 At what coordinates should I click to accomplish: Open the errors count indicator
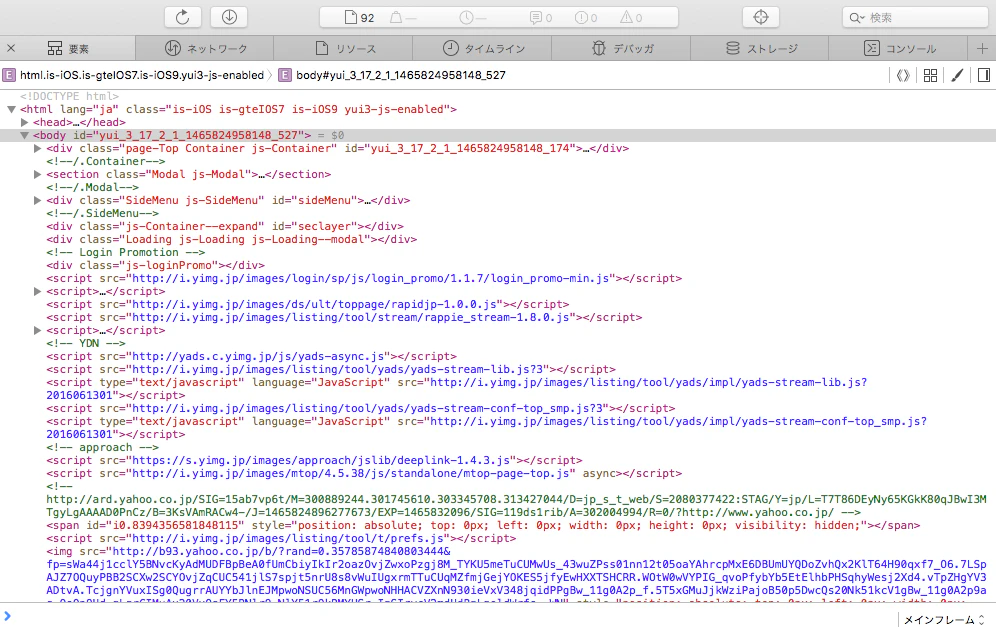586,18
